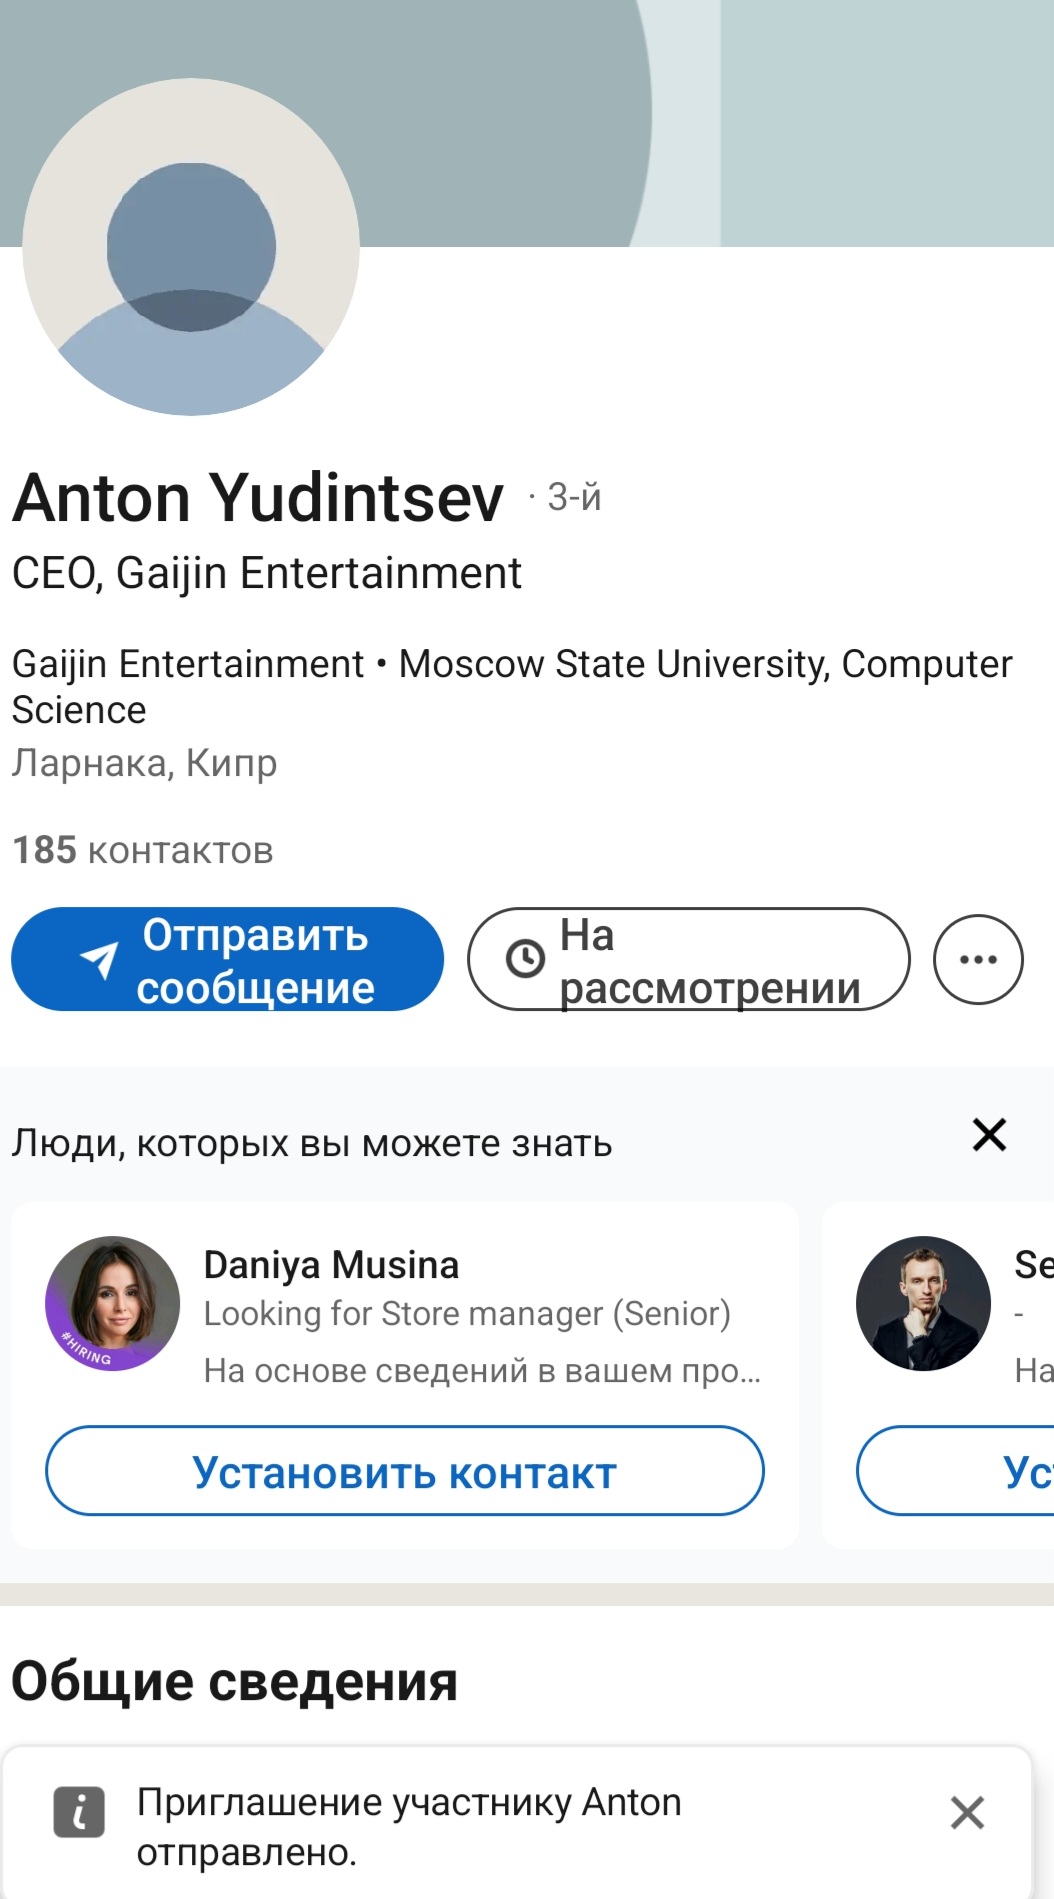Image resolution: width=1054 pixels, height=1899 pixels.
Task: Open Anton Yudintsev's profile avatar
Action: pyautogui.click(x=191, y=247)
